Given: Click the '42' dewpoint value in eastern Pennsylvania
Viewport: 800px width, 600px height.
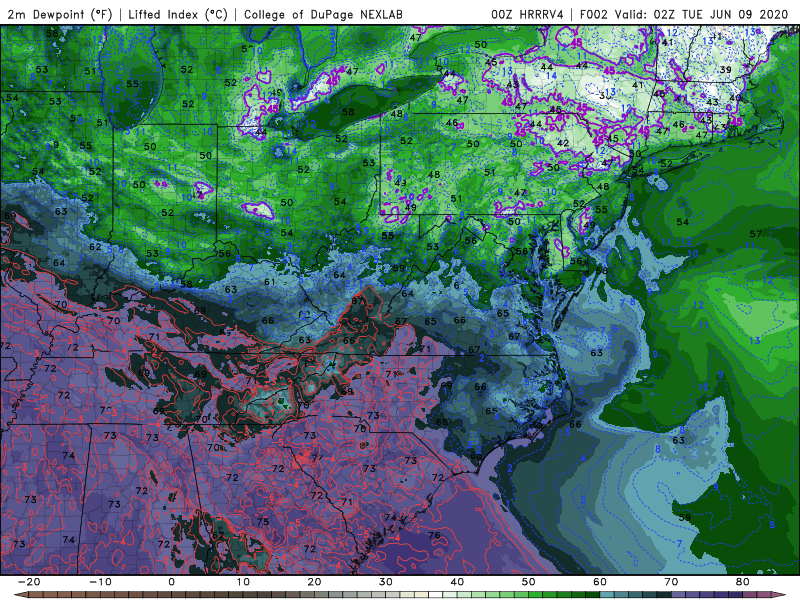Looking at the screenshot, I should pyautogui.click(x=563, y=143).
